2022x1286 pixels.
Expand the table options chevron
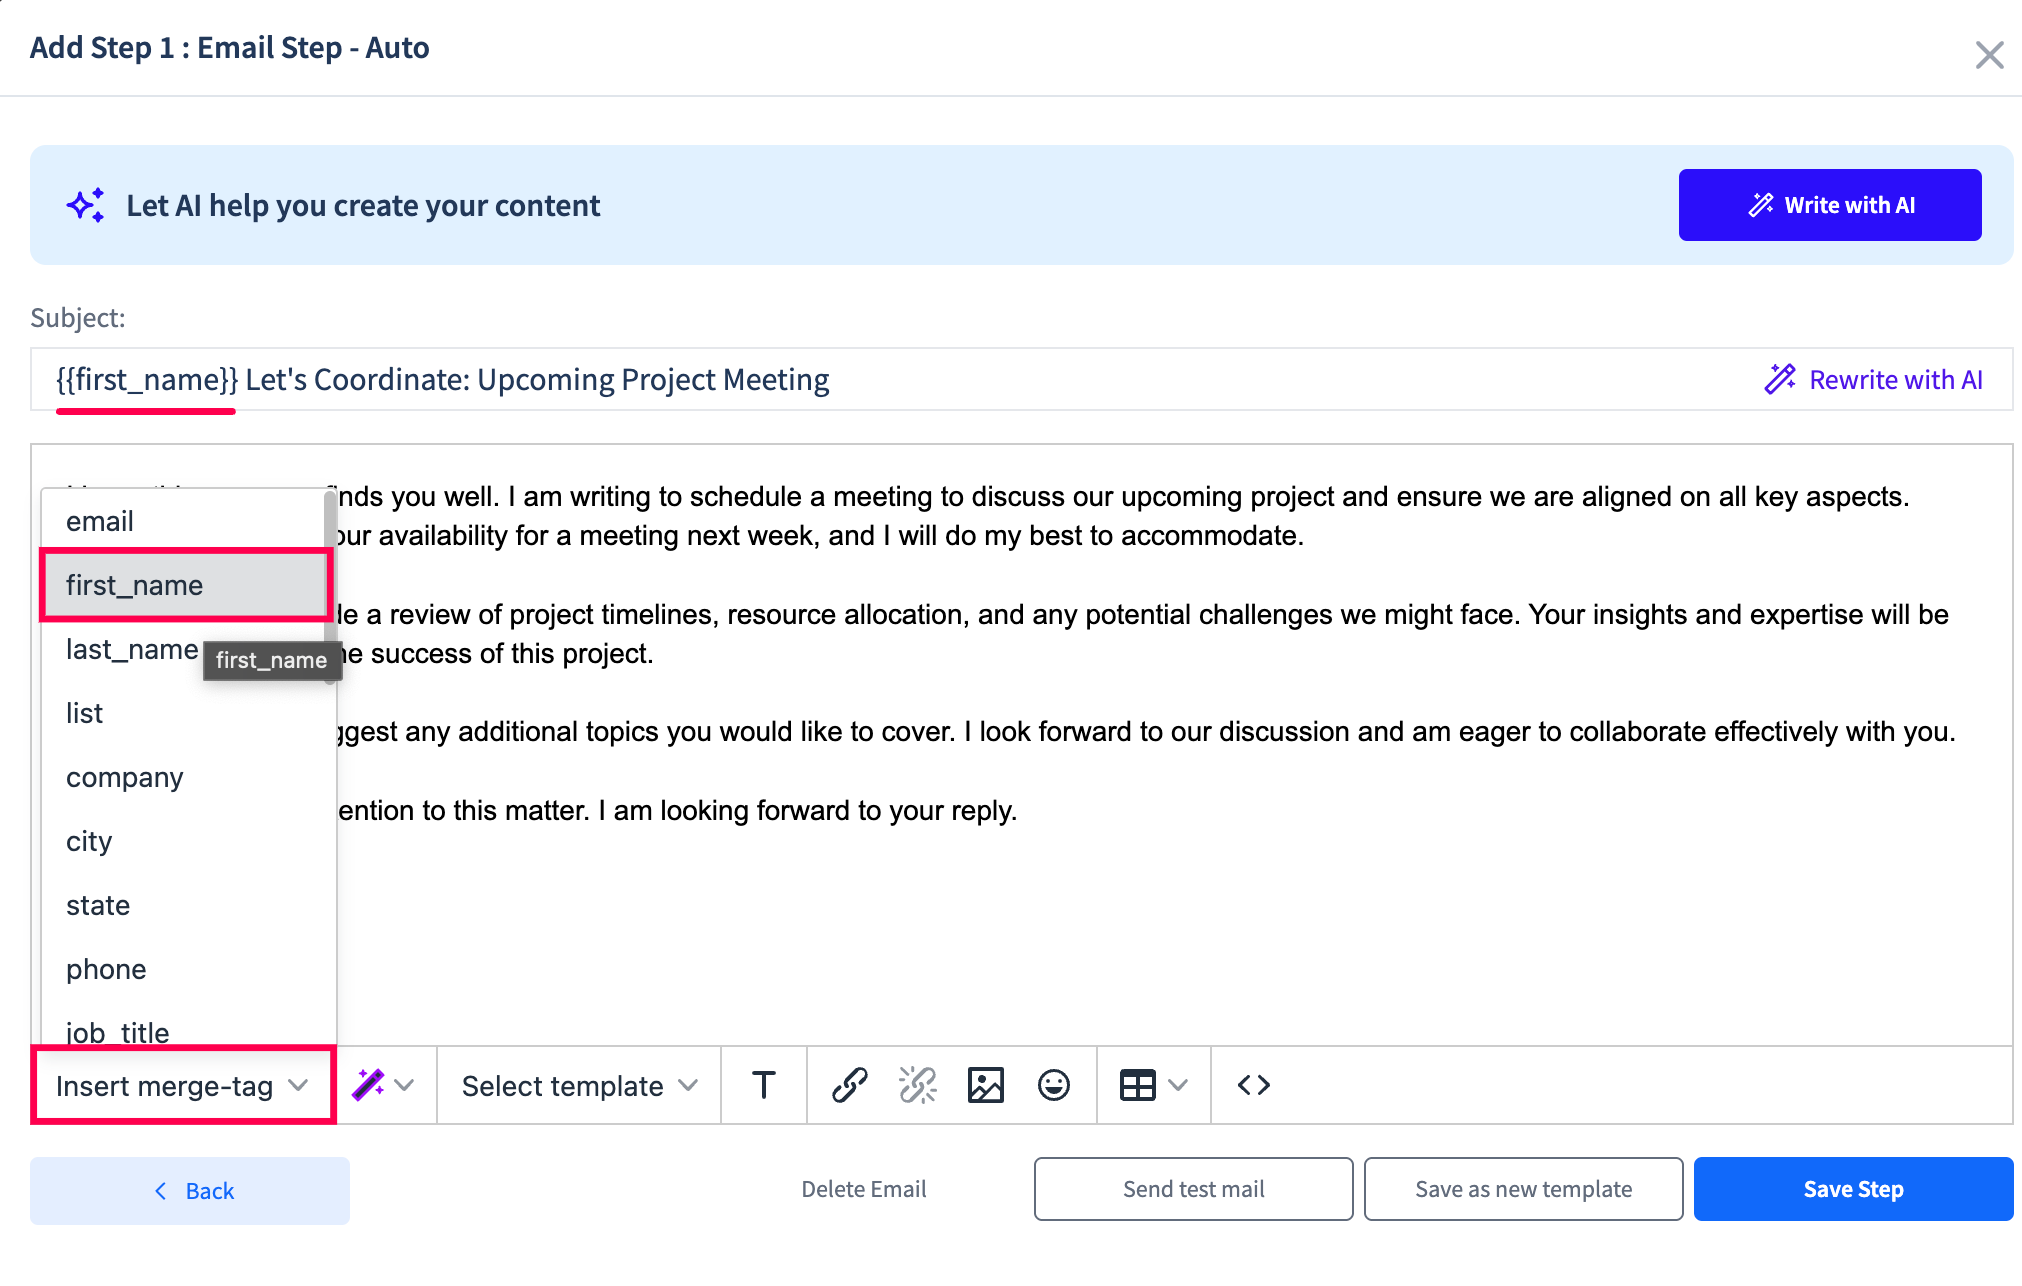(x=1178, y=1085)
